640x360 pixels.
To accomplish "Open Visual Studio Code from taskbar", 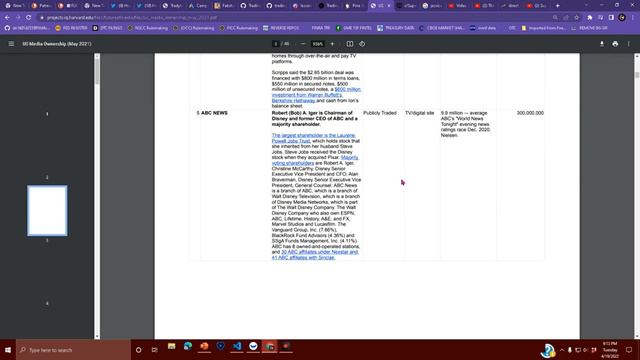I will [237, 347].
